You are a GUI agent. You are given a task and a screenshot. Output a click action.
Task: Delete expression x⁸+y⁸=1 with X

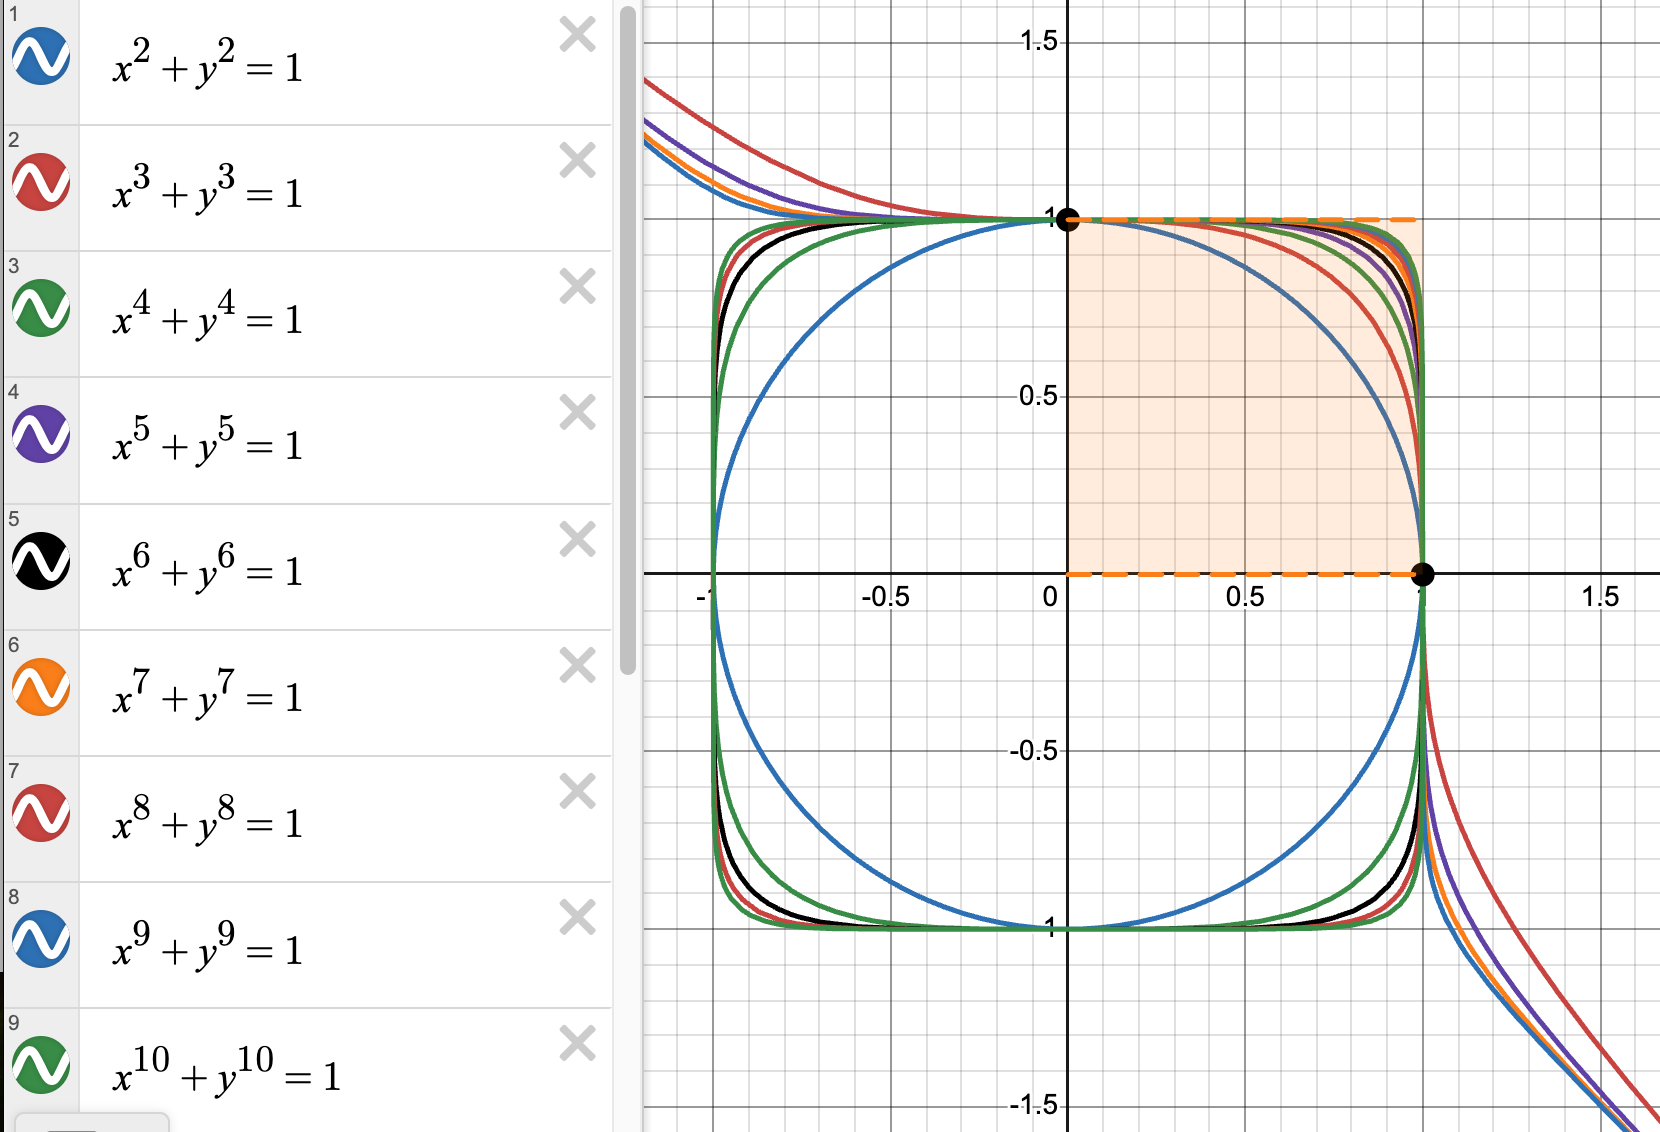pyautogui.click(x=578, y=792)
